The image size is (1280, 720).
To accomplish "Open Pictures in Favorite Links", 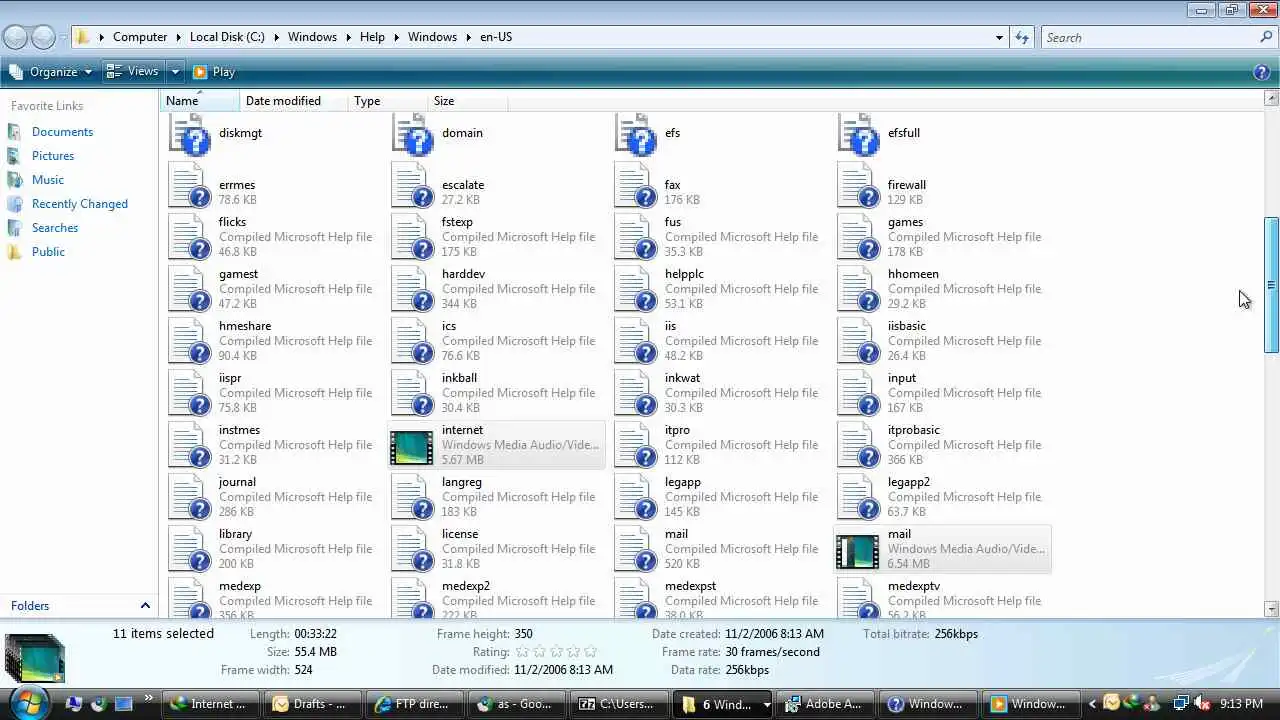I will click(53, 156).
